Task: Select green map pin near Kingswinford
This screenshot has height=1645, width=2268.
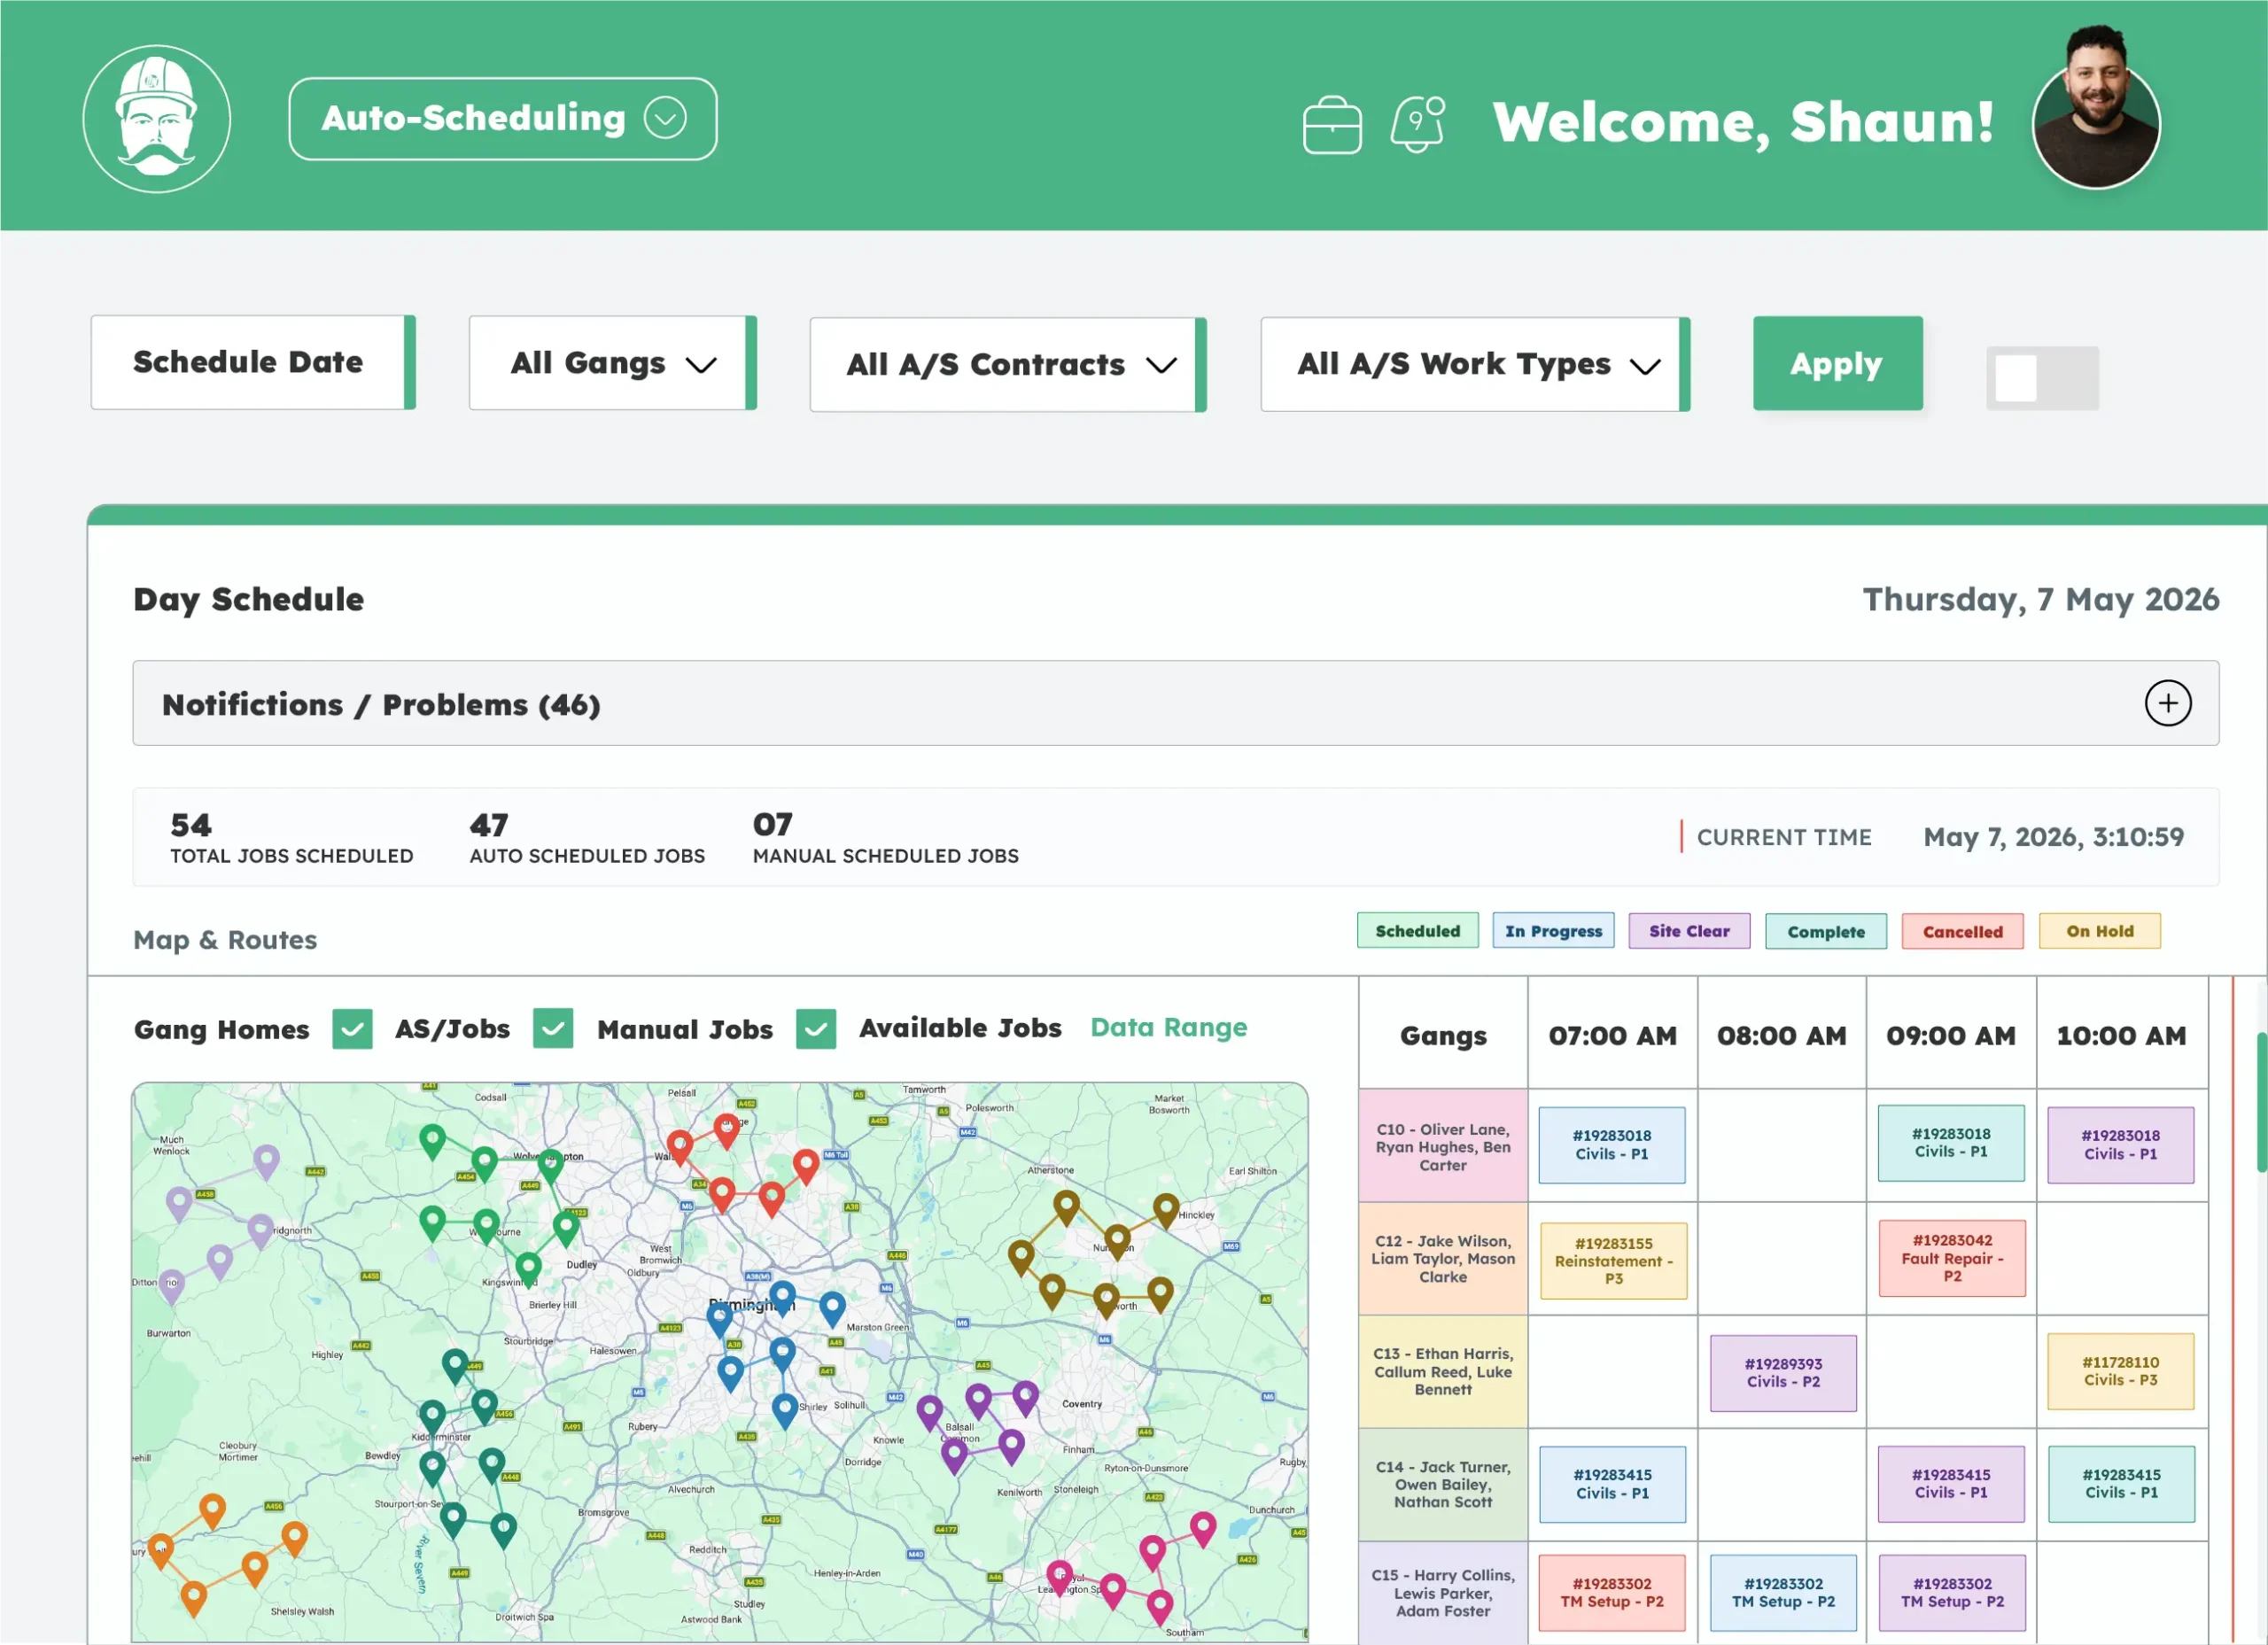Action: [x=528, y=1270]
